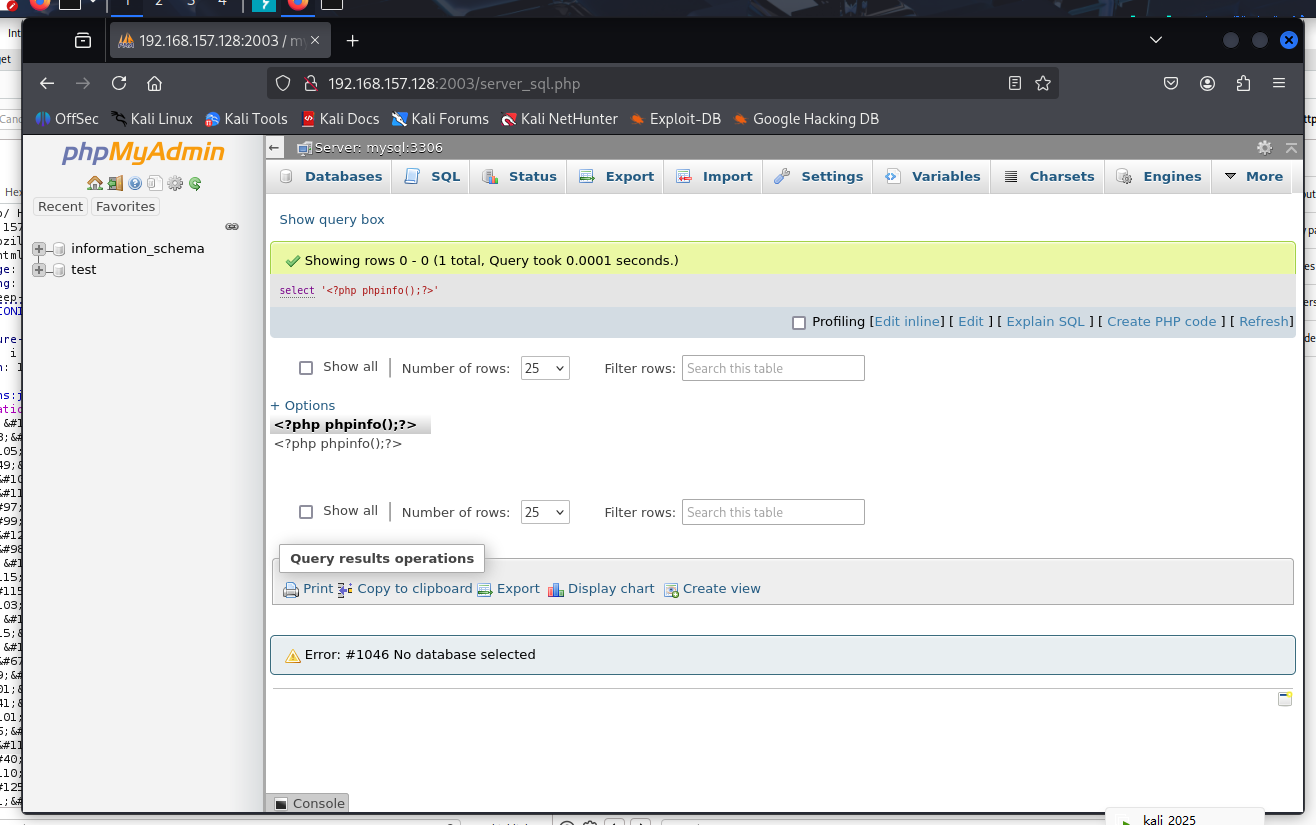The image size is (1316, 825).
Task: Click the test database cylinder icon
Action: pos(59,270)
